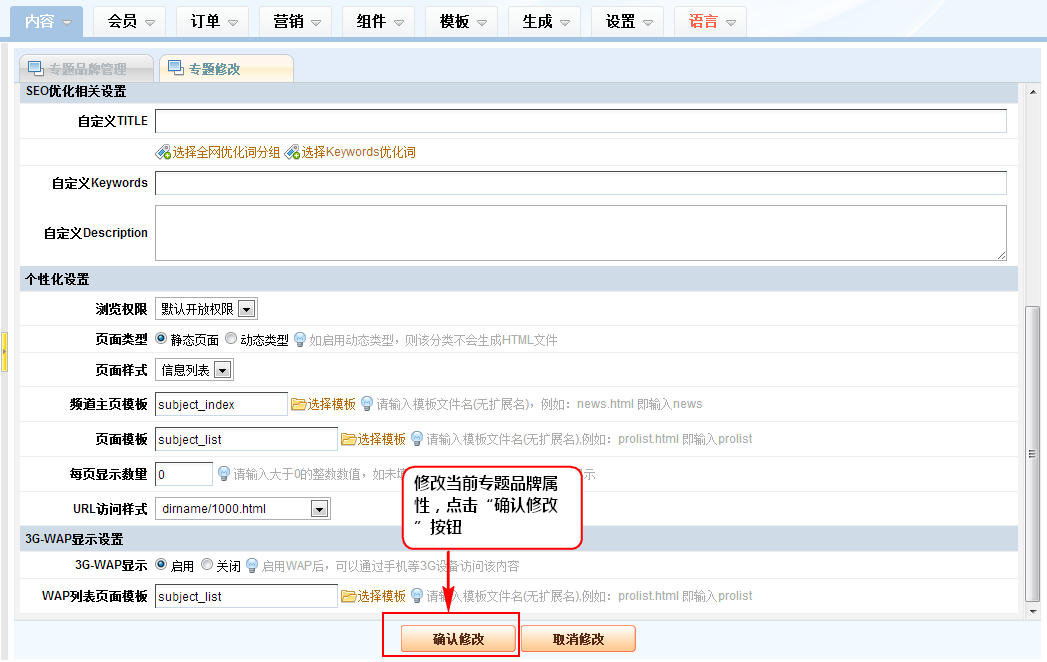Select the 动态类型 radio button

pos(231,339)
